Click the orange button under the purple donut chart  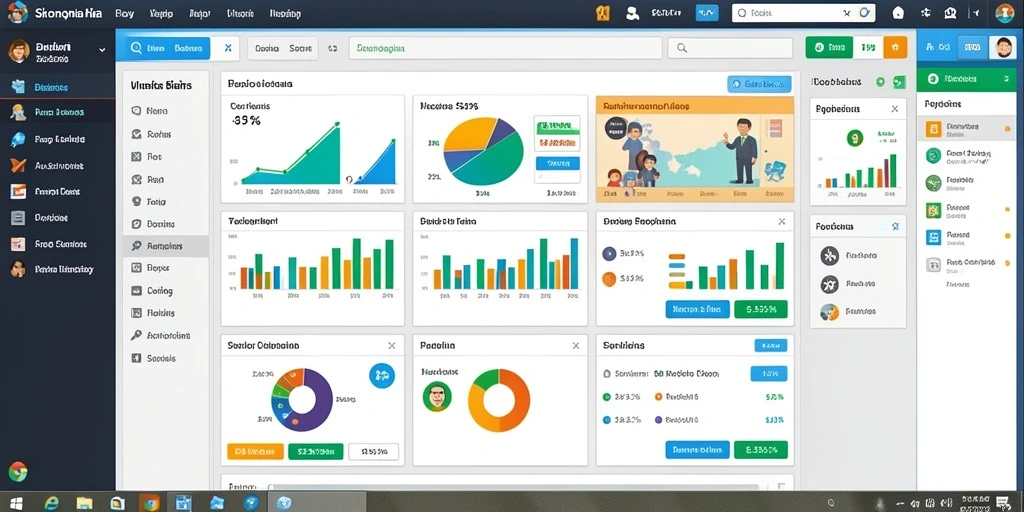255,451
